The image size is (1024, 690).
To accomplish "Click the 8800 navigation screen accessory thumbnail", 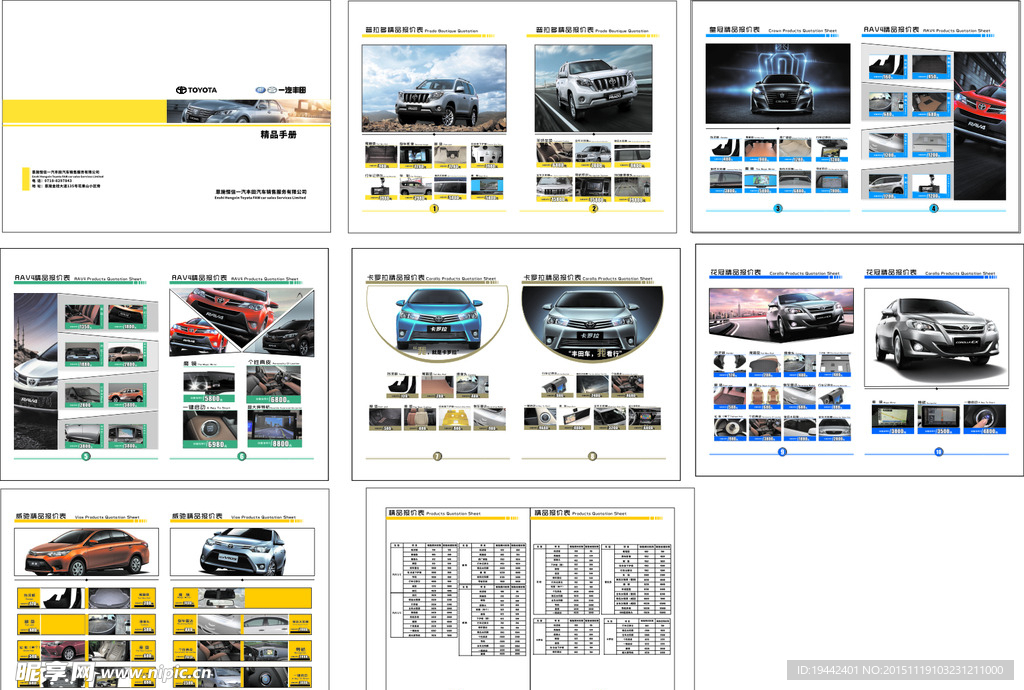I will [x=274, y=429].
